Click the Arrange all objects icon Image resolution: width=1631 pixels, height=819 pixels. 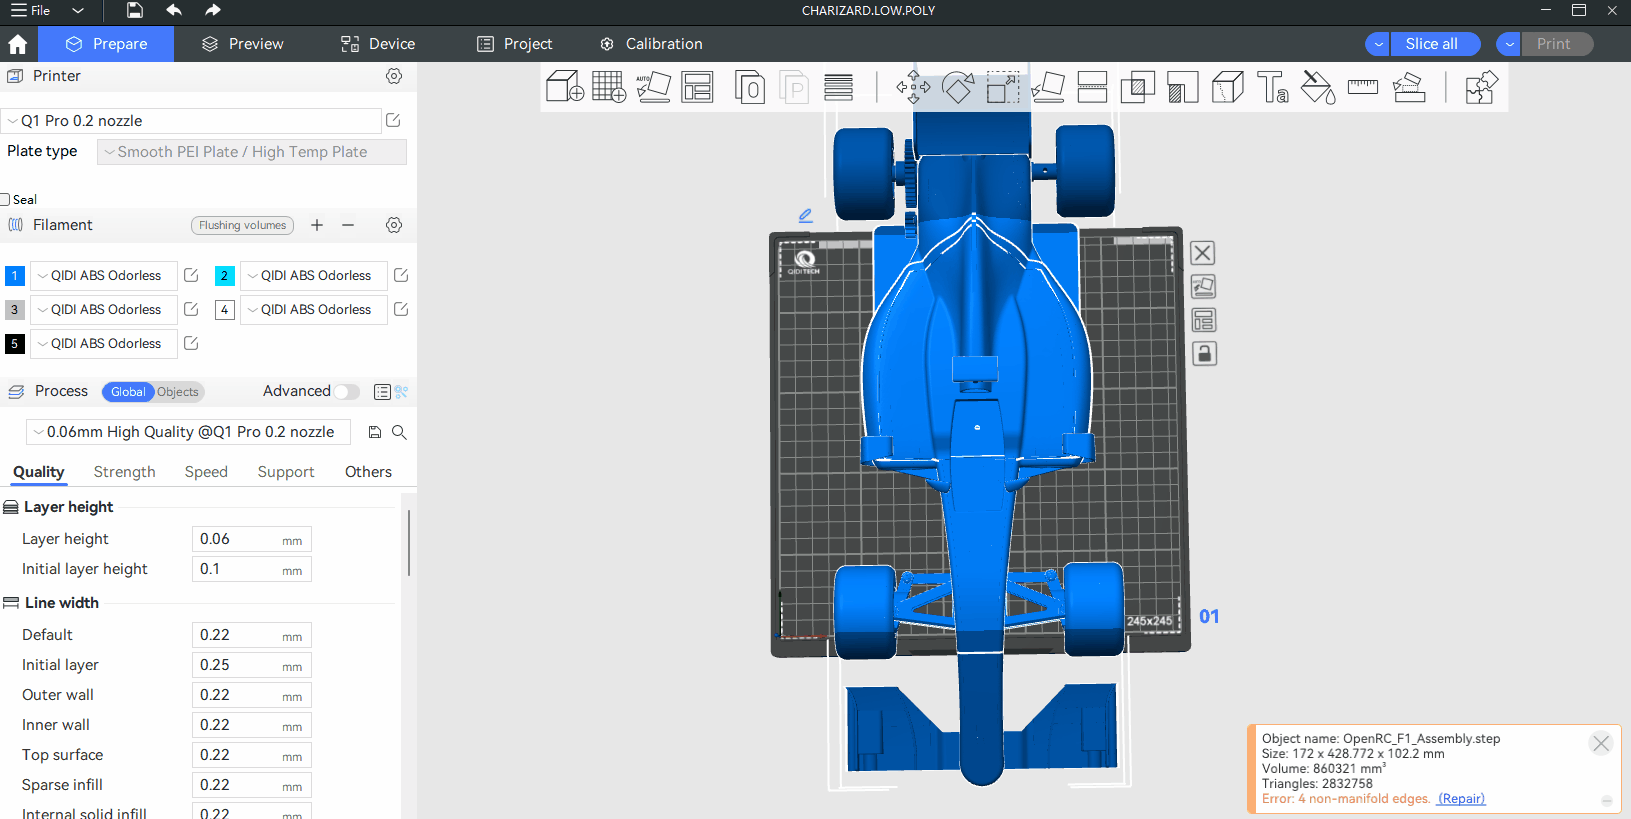(697, 87)
